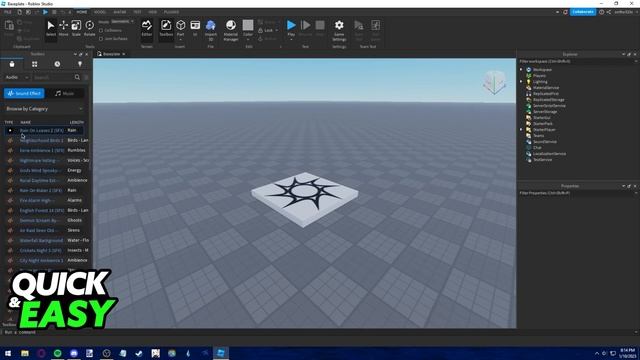Click the Filter workspace field in Explorer
The height and width of the screenshot is (360, 640).
click(x=577, y=61)
